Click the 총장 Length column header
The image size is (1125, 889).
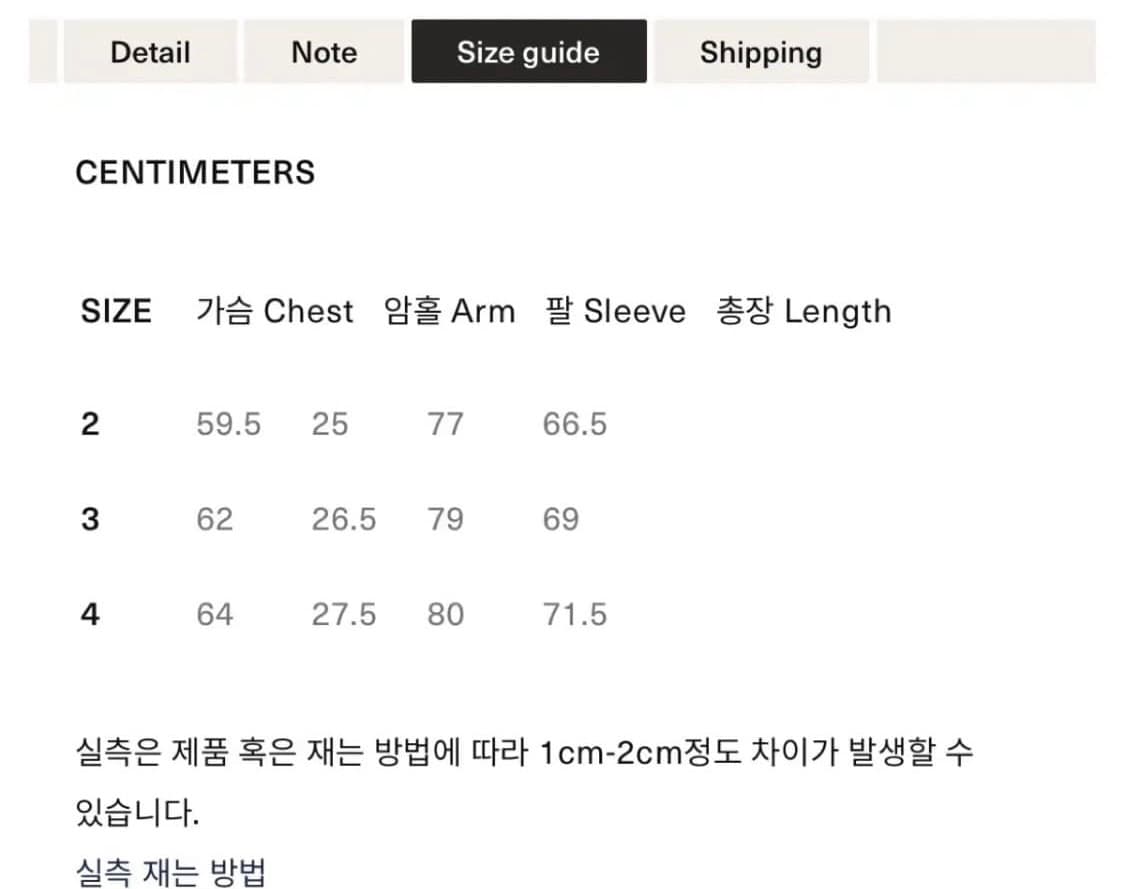tap(803, 311)
